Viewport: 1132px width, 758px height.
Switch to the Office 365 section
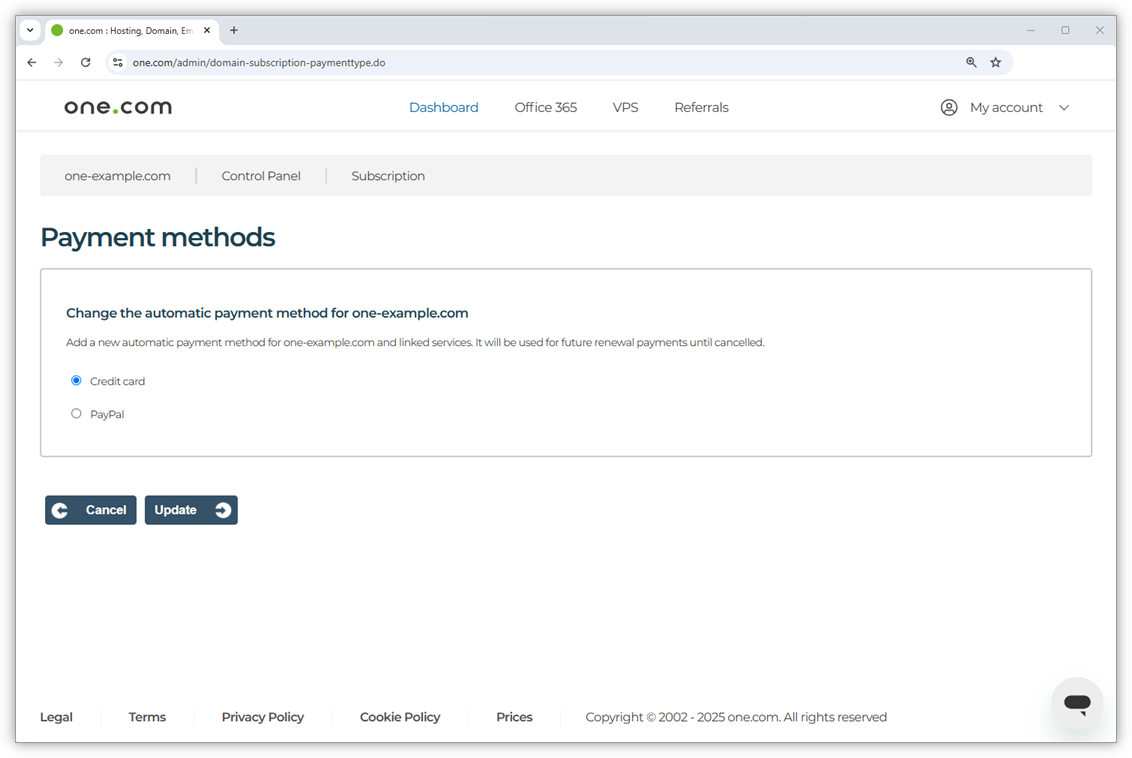pyautogui.click(x=545, y=107)
